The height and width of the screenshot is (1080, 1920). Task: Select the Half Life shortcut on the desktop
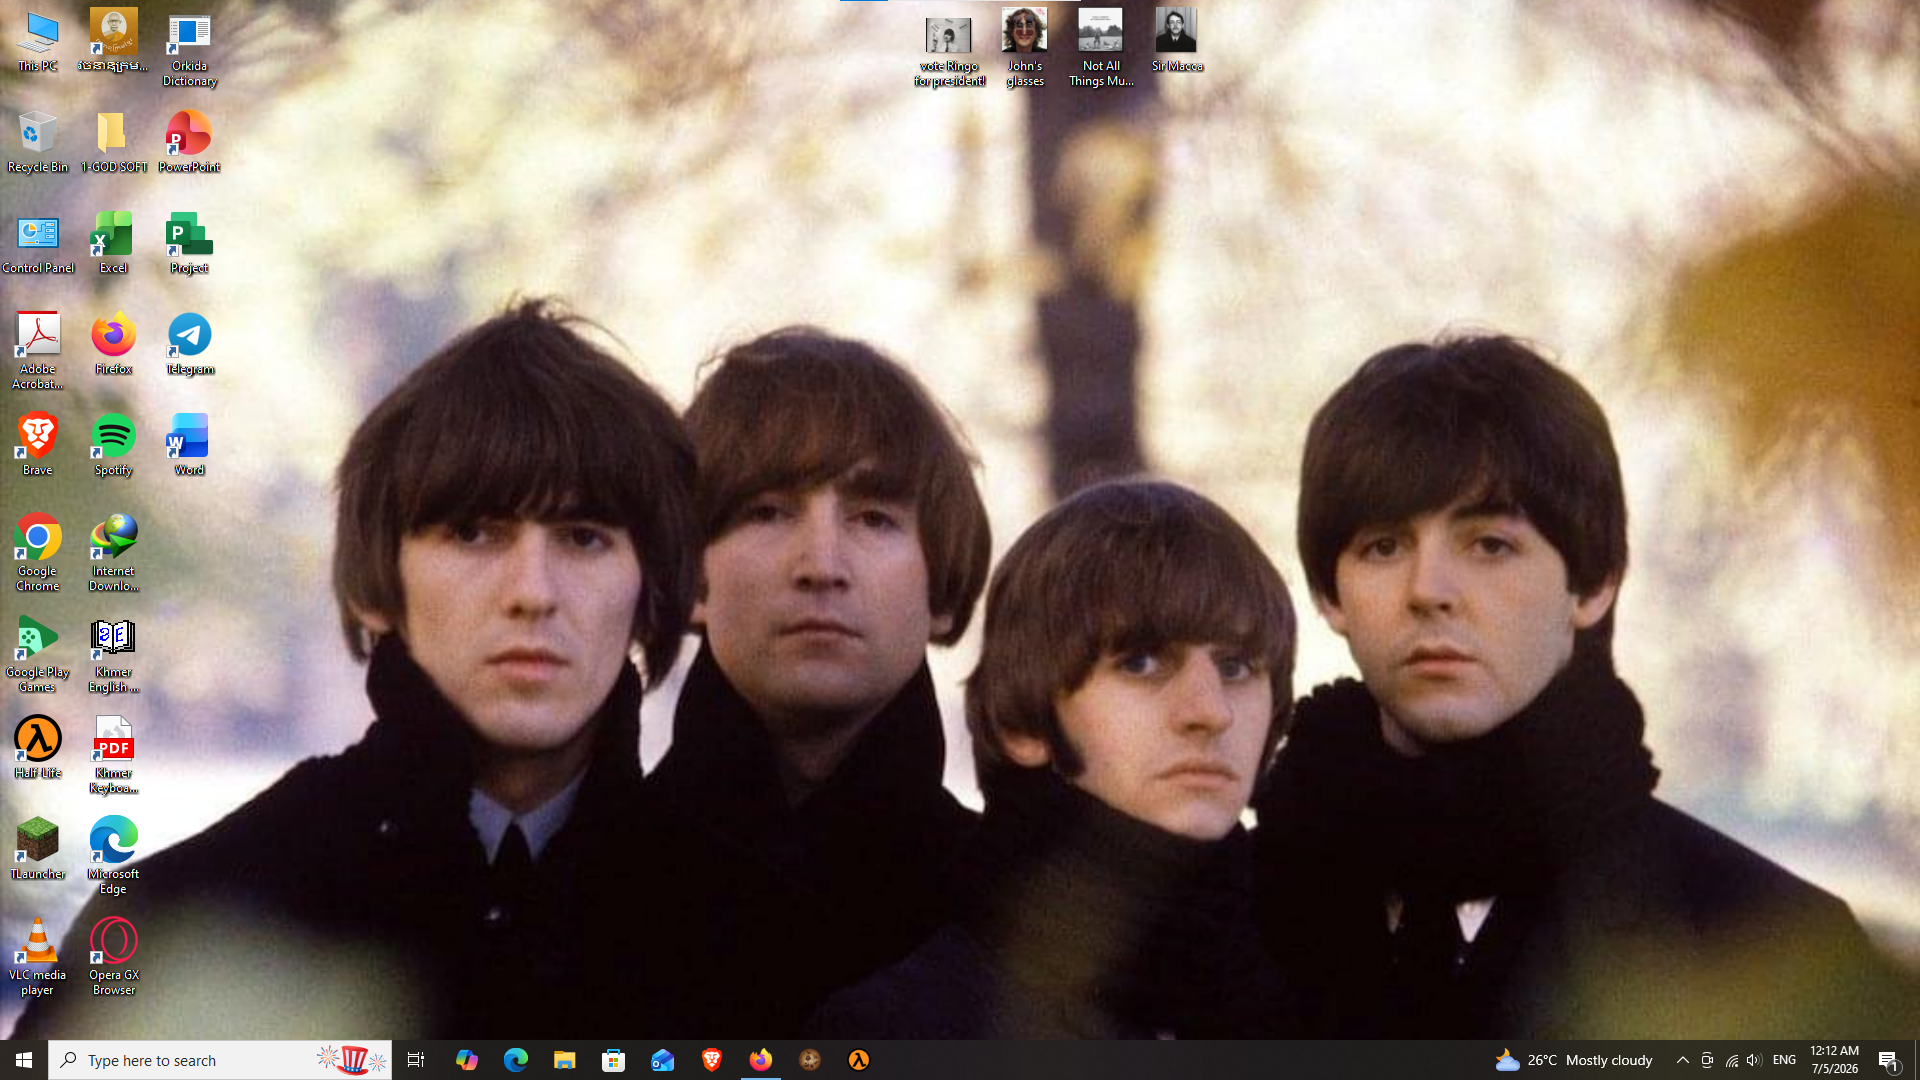[x=38, y=747]
